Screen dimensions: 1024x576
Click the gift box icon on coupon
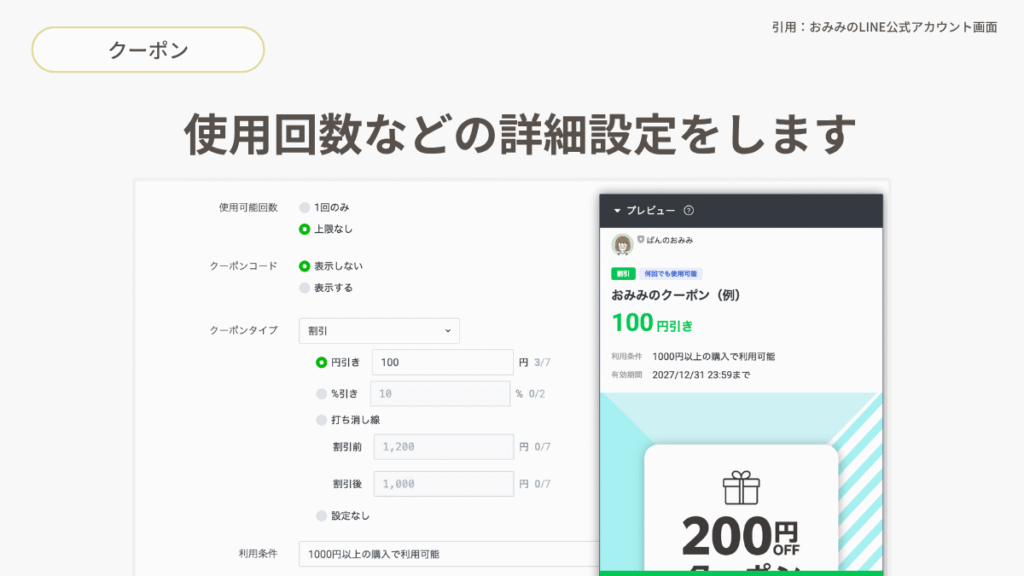741,488
